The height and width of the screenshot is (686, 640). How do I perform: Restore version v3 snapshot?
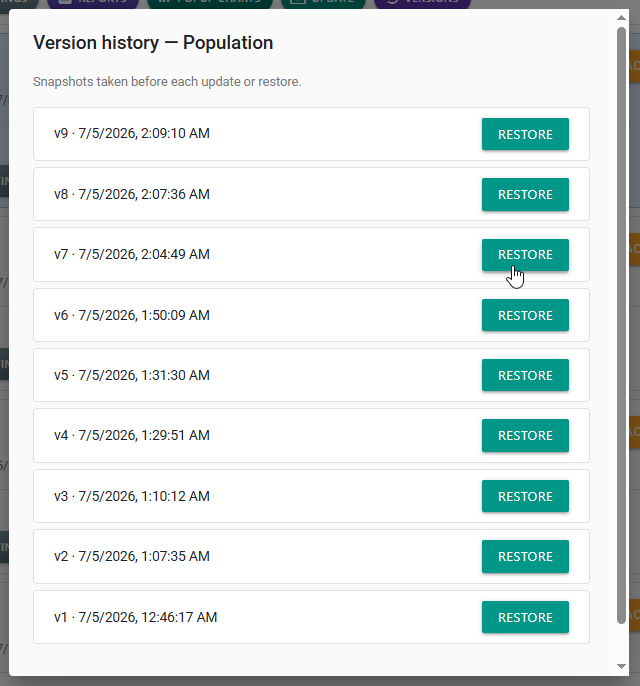[525, 496]
